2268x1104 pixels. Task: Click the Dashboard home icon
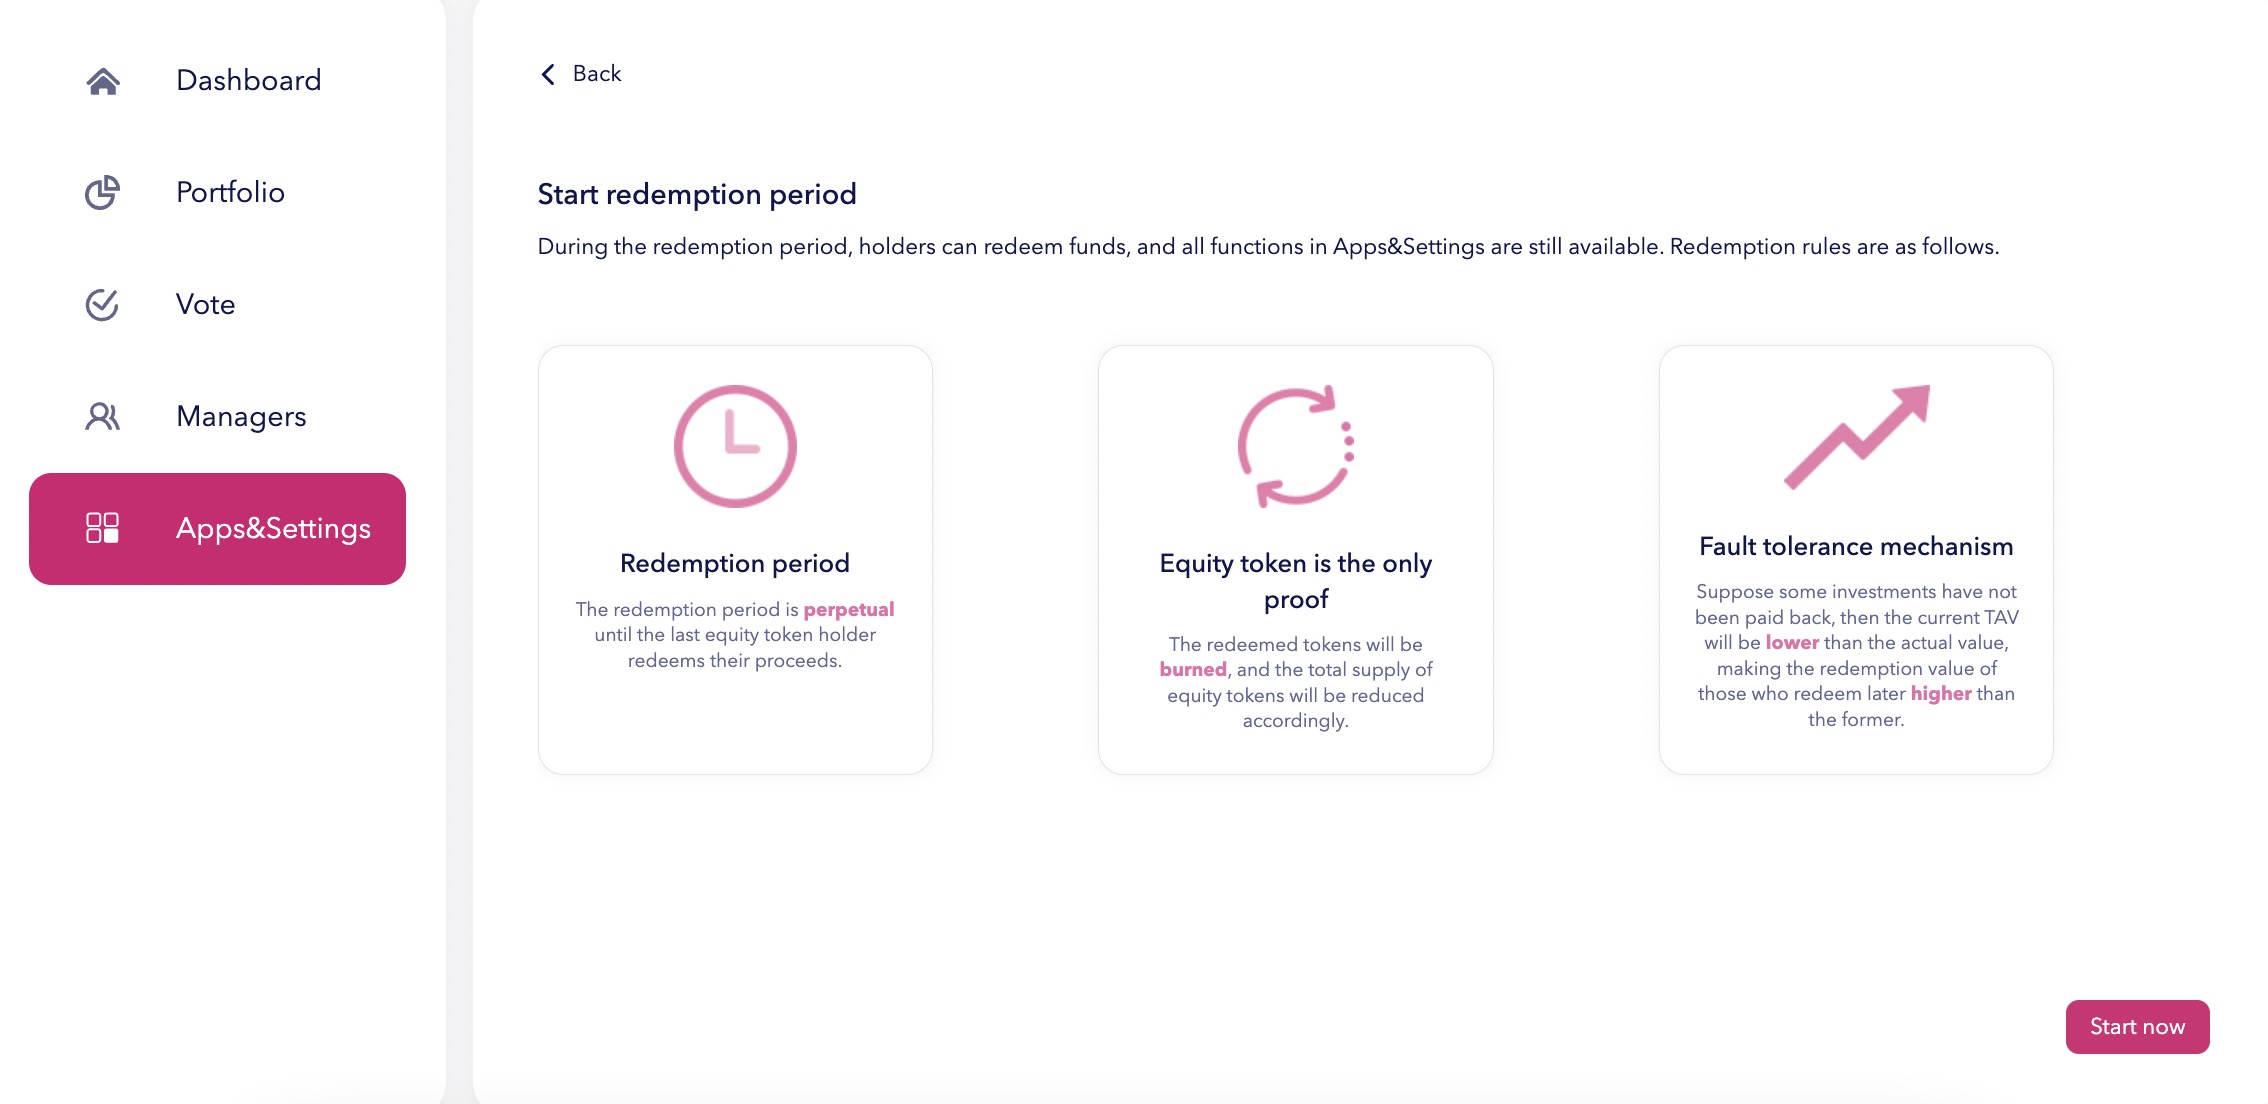pyautogui.click(x=103, y=81)
